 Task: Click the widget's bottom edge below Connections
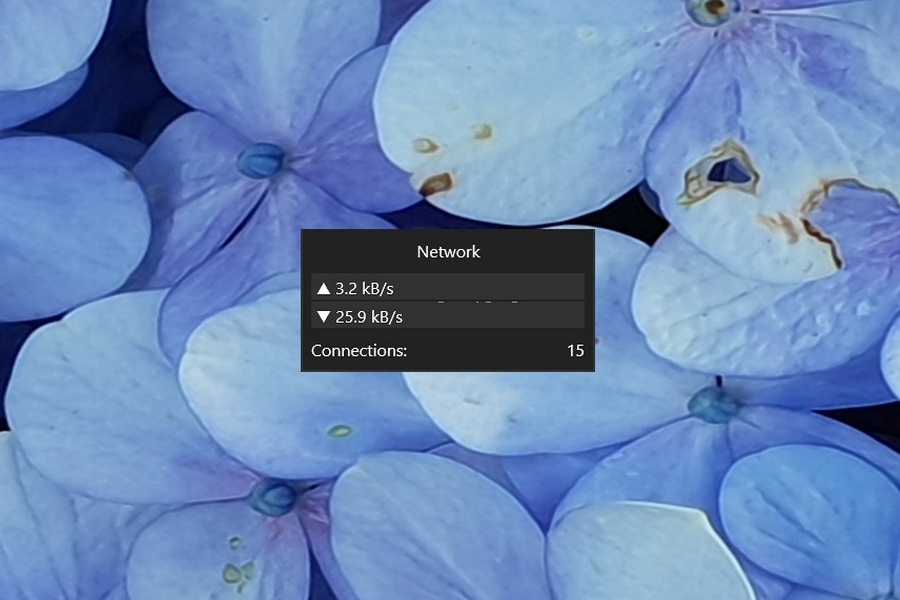coord(448,370)
